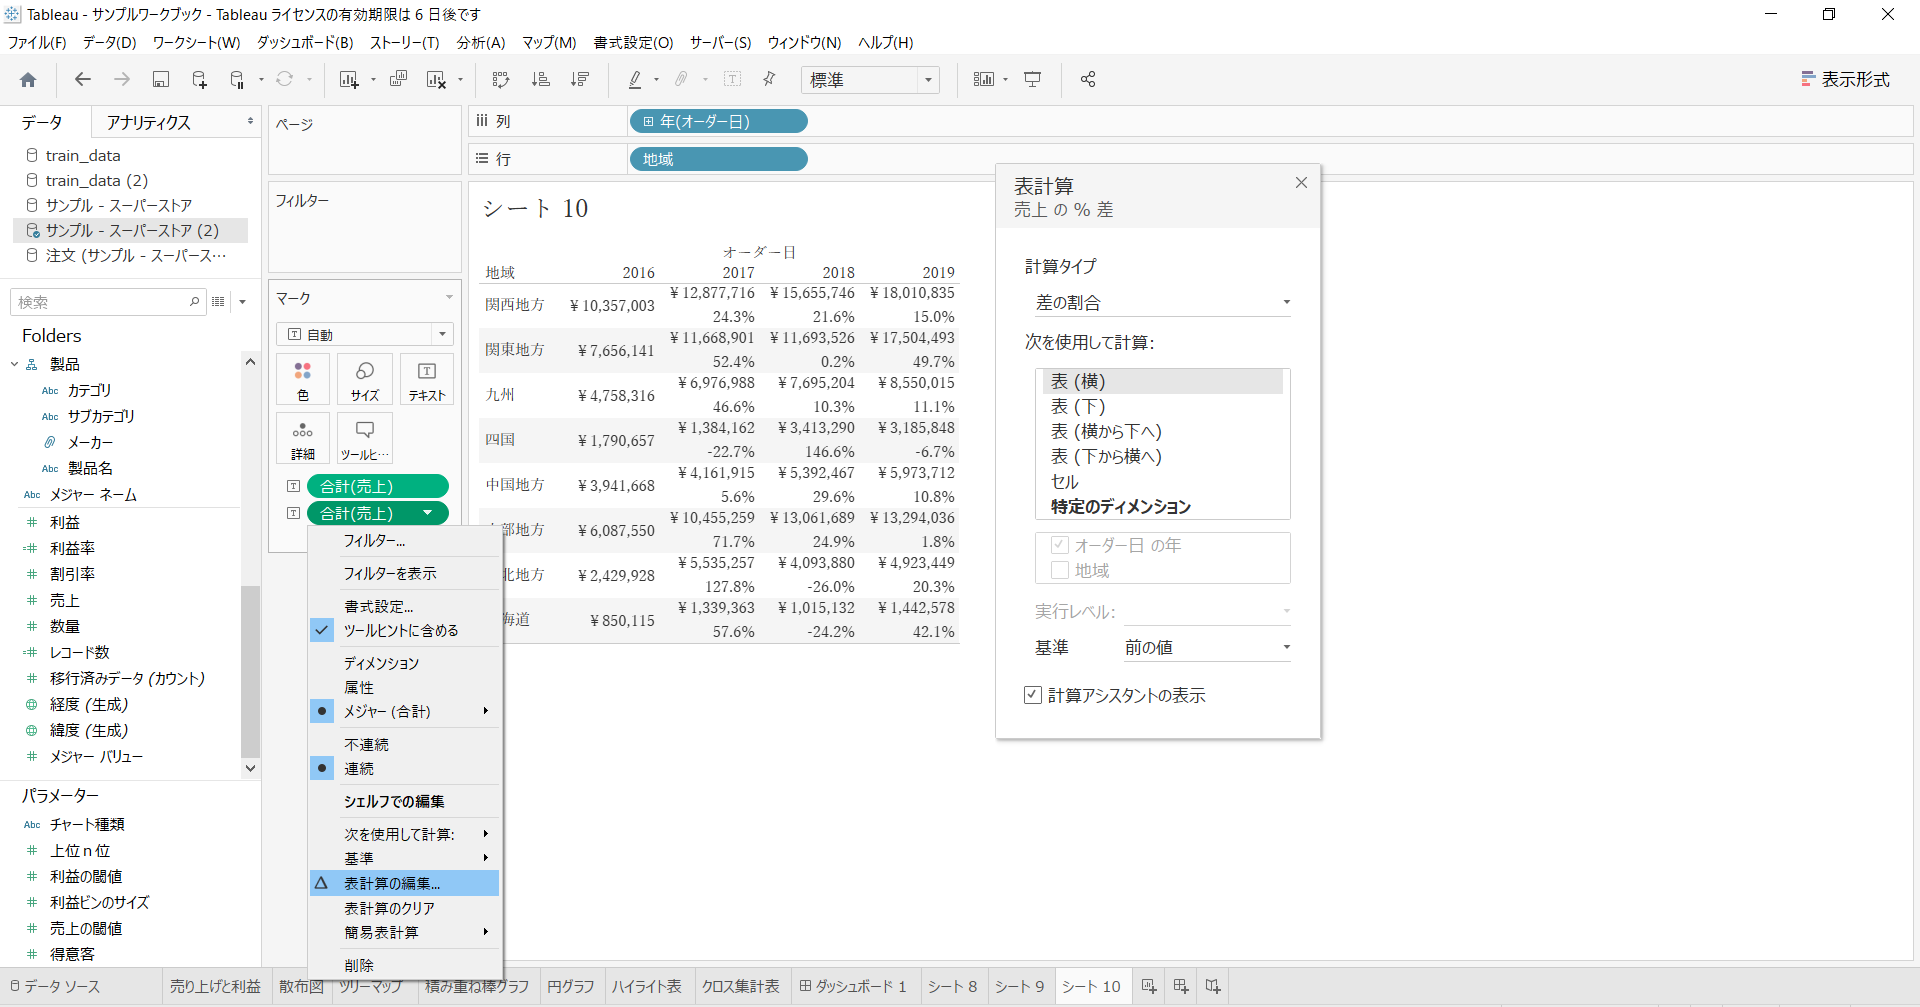The image size is (1920, 1007).
Task: Select 特定のディメンション in the compute list
Action: pyautogui.click(x=1121, y=507)
